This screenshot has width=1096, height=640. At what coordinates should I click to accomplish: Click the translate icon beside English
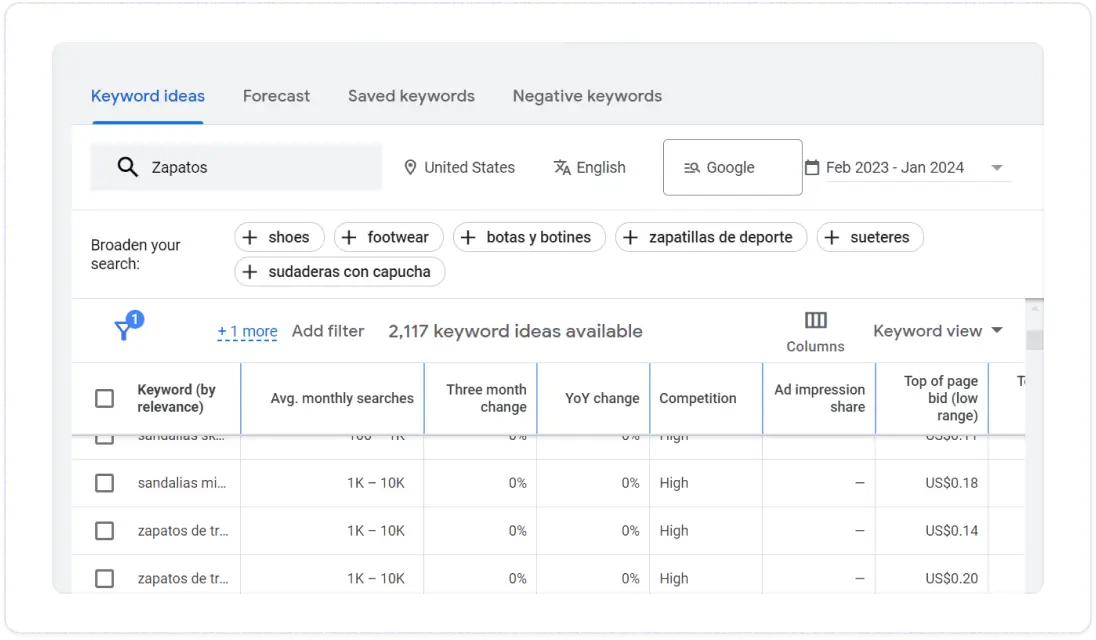(562, 167)
